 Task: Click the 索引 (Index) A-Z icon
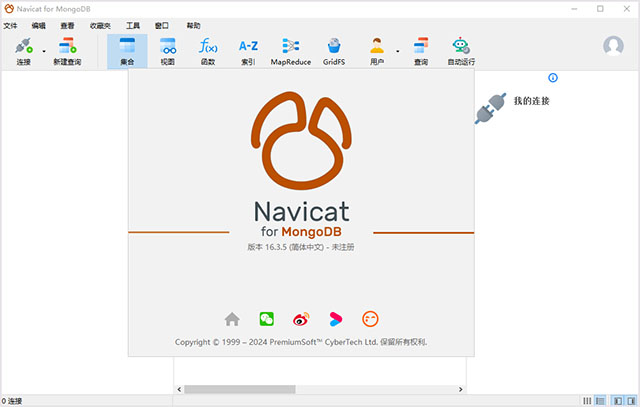click(x=248, y=50)
